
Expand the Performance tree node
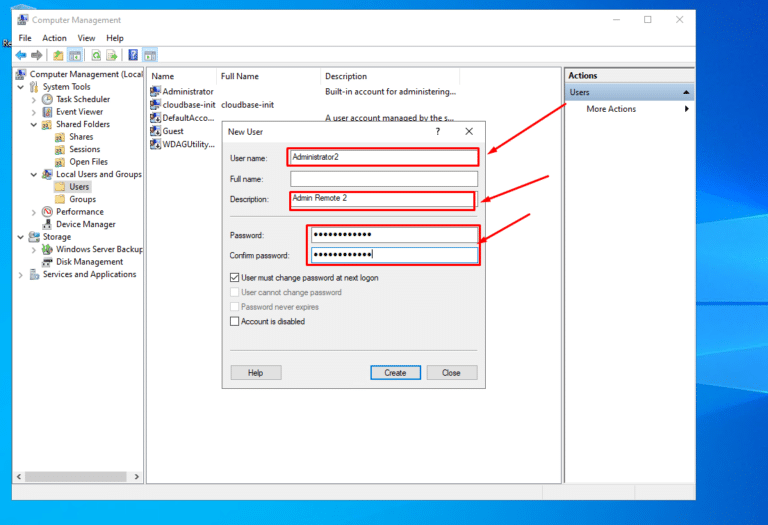pos(34,212)
